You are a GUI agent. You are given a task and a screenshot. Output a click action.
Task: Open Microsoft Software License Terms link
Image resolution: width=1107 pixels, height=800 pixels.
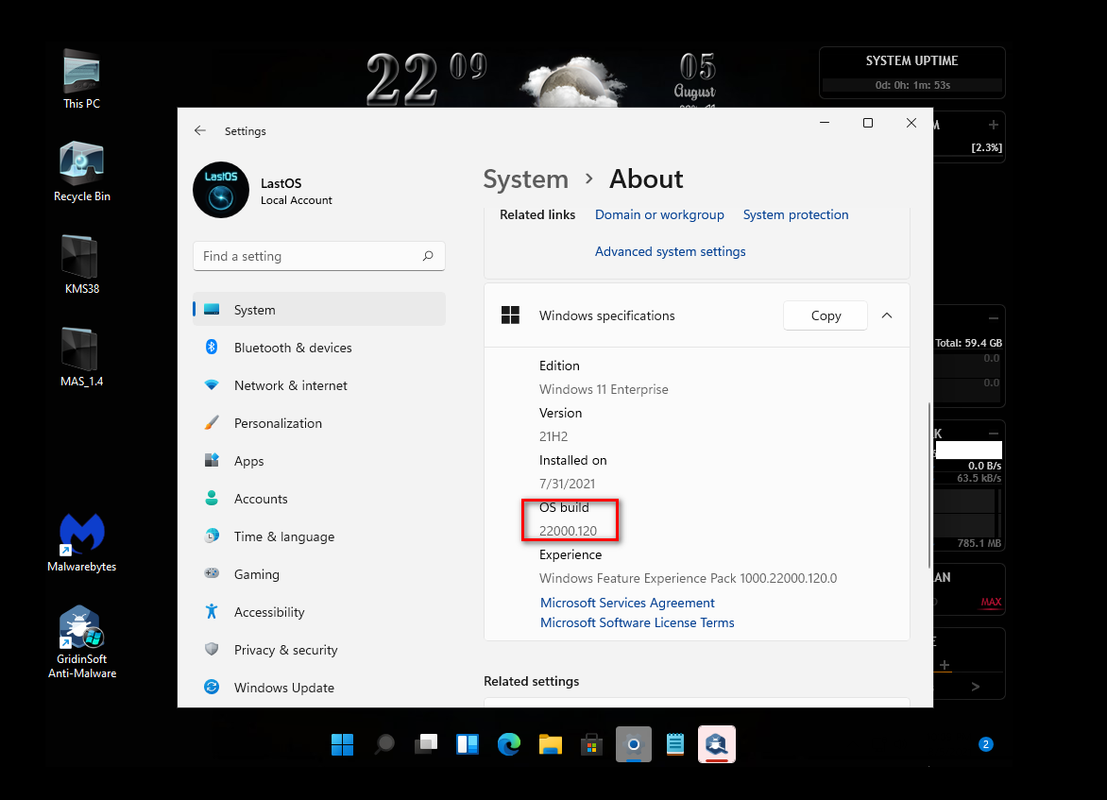pos(637,622)
